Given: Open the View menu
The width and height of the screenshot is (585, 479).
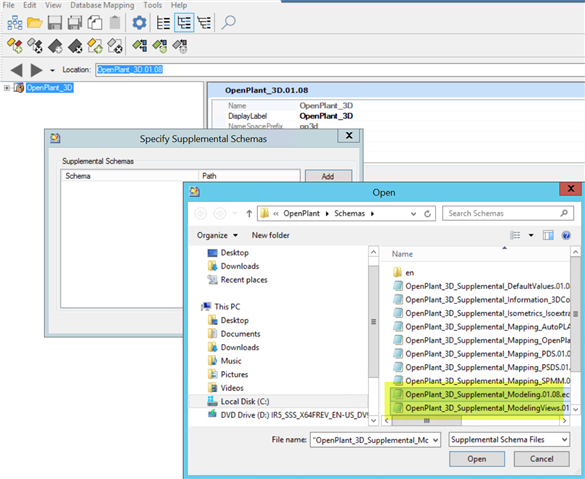Looking at the screenshot, I should click(x=53, y=5).
